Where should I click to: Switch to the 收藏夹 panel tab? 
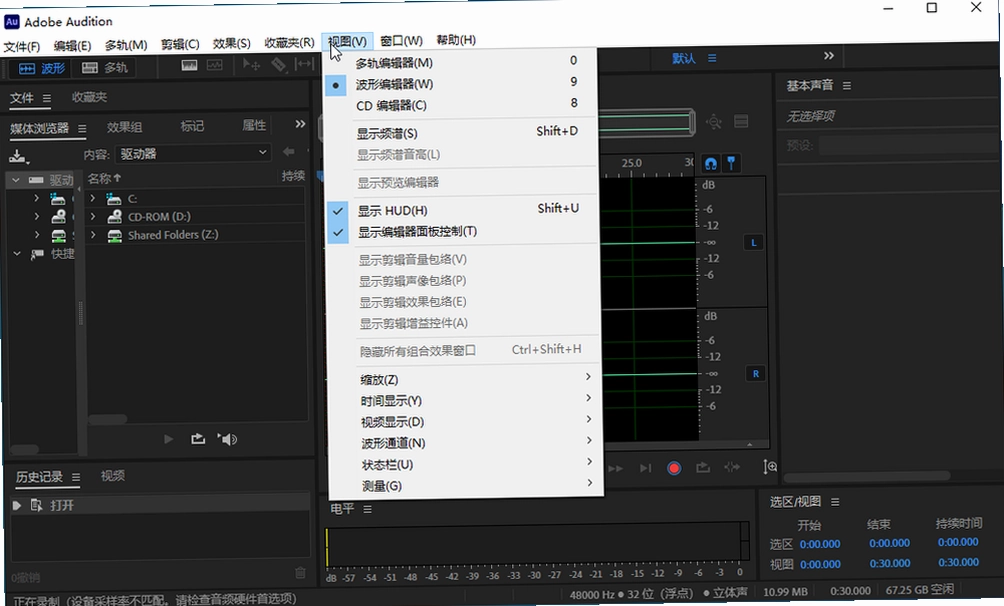[x=89, y=97]
